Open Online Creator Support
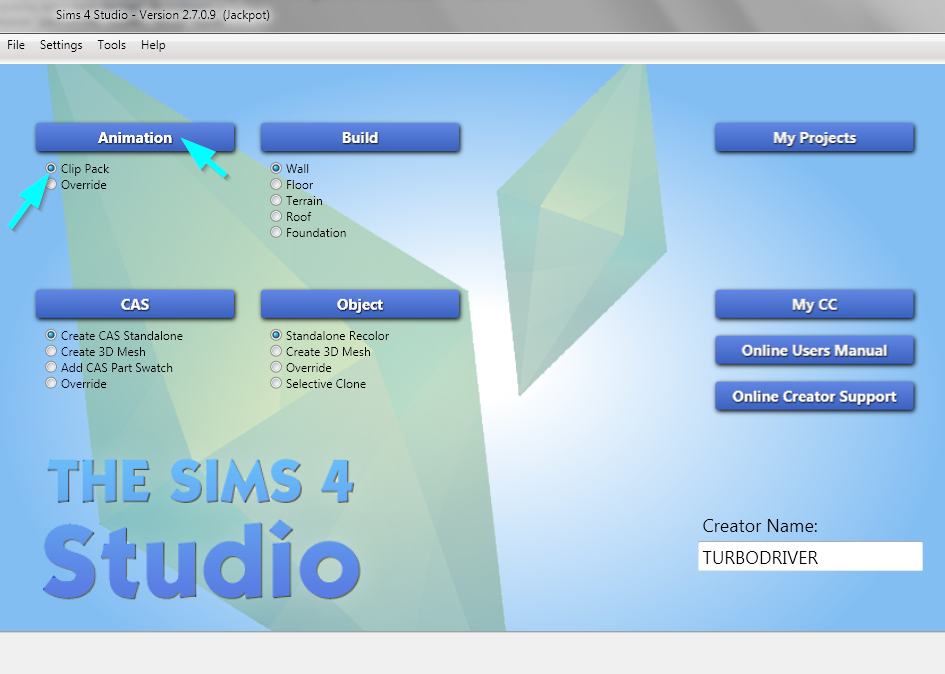This screenshot has width=945, height=674. (814, 396)
